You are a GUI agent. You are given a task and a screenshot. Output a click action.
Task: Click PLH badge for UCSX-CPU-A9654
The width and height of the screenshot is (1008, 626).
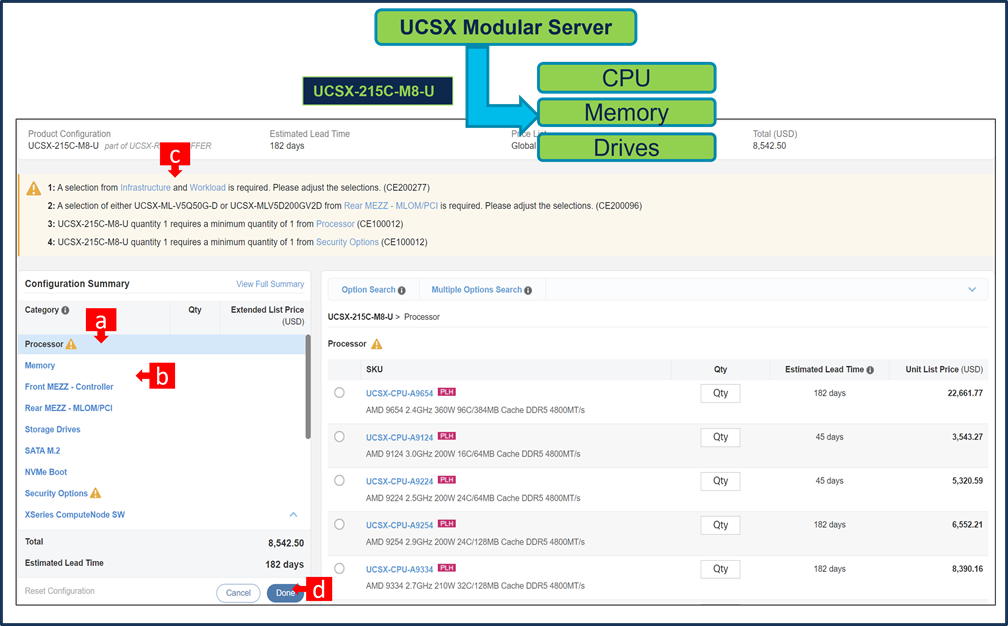coord(447,392)
